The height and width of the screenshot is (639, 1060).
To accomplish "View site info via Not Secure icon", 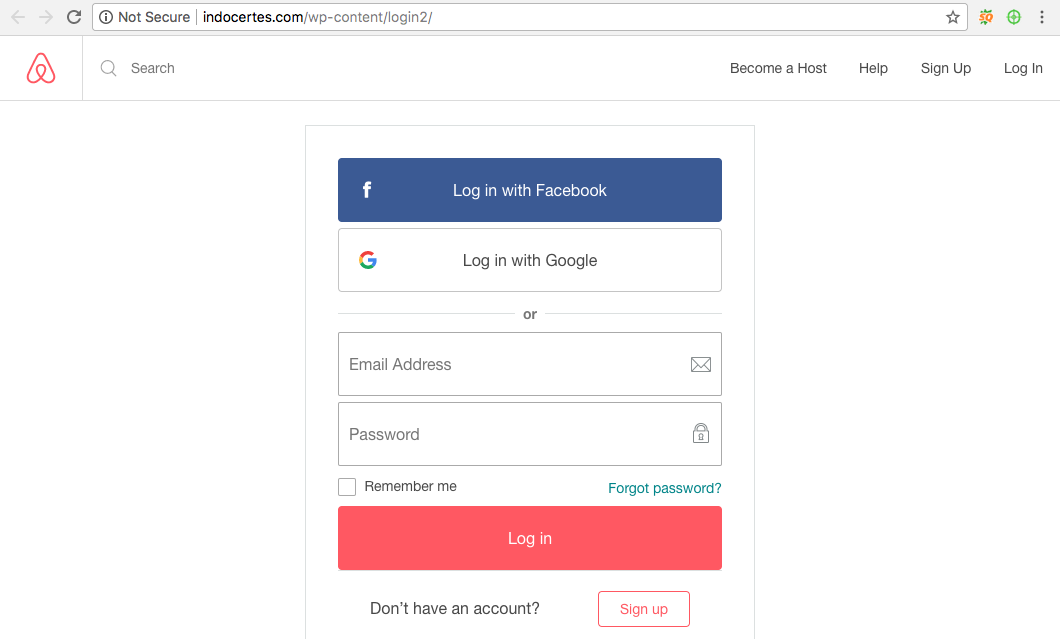I will click(x=106, y=17).
